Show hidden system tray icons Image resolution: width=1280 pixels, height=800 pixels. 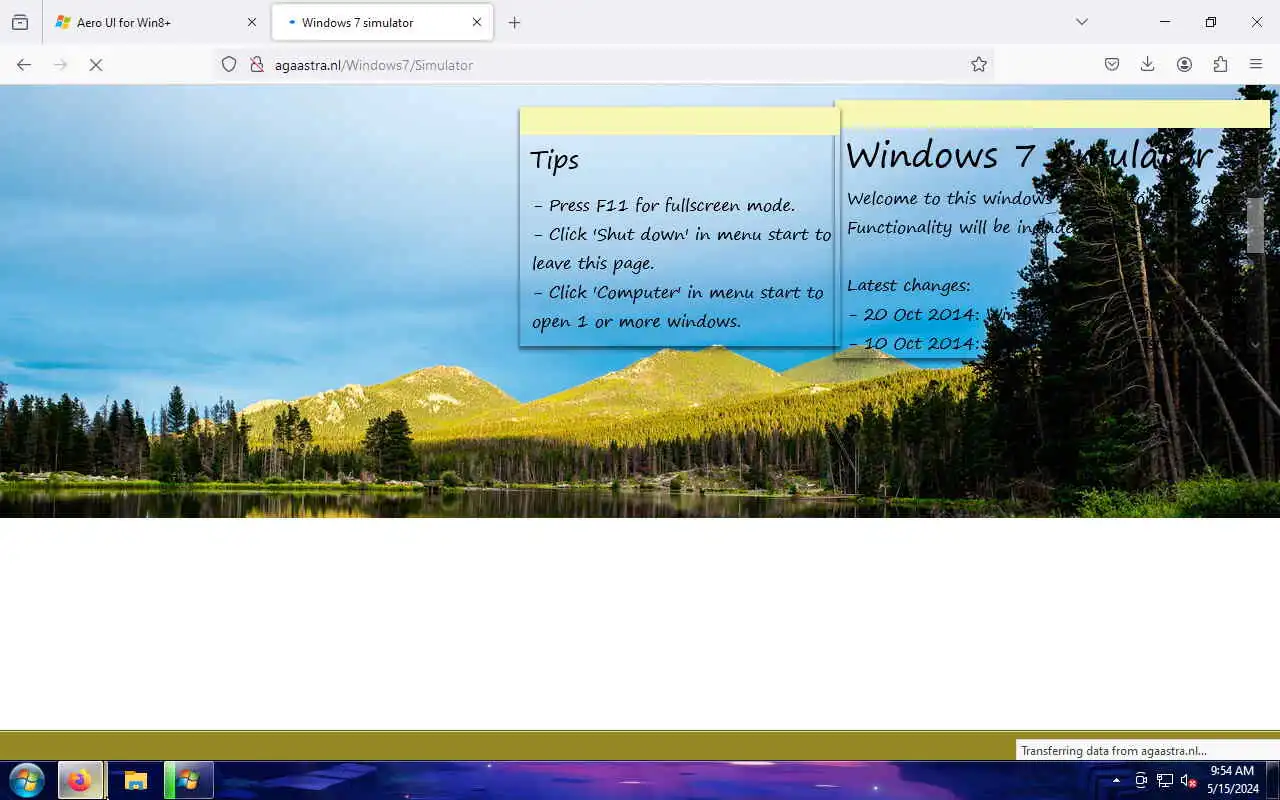[1116, 780]
